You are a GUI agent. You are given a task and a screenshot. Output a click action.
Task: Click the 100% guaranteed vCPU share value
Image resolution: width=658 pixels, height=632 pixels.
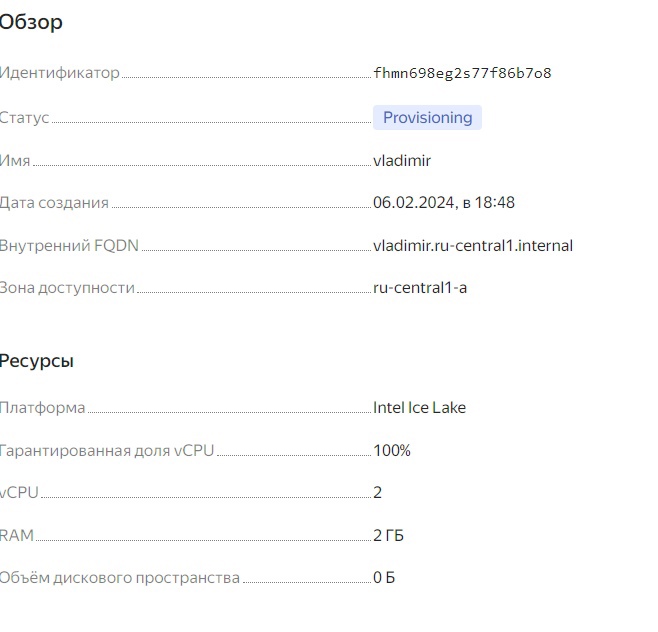392,451
